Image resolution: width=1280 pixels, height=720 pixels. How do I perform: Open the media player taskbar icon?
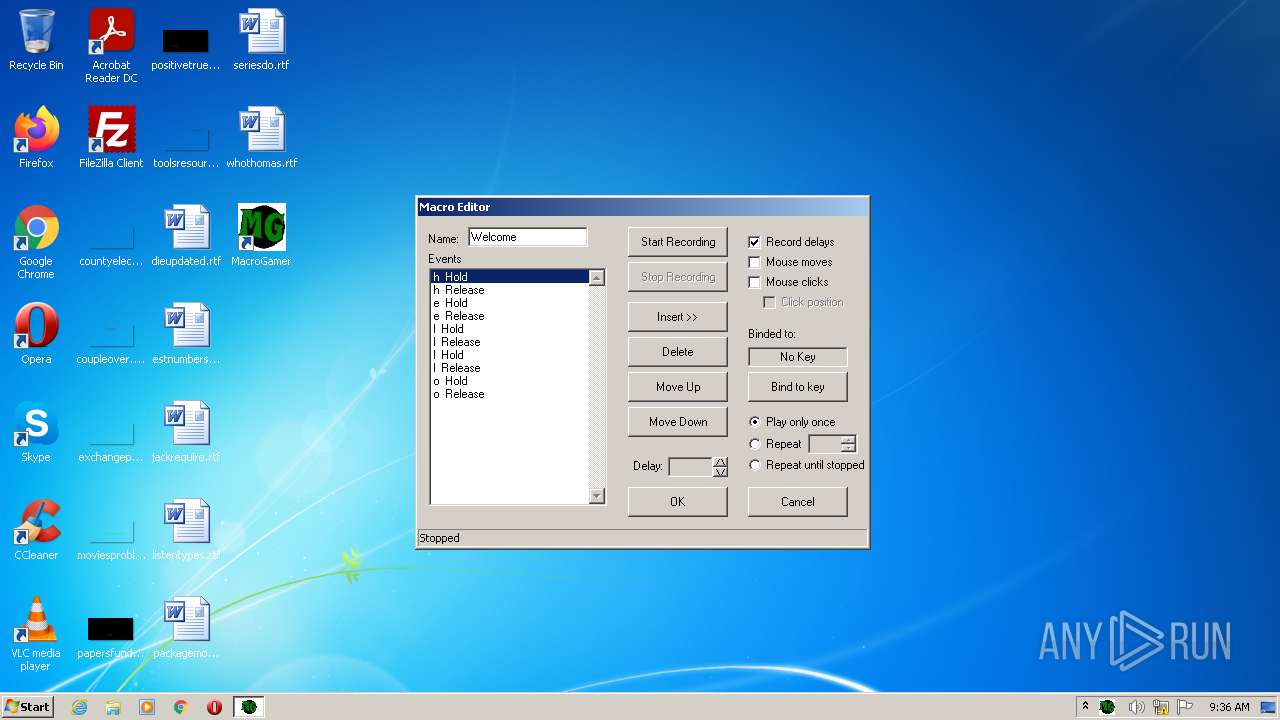(x=147, y=707)
